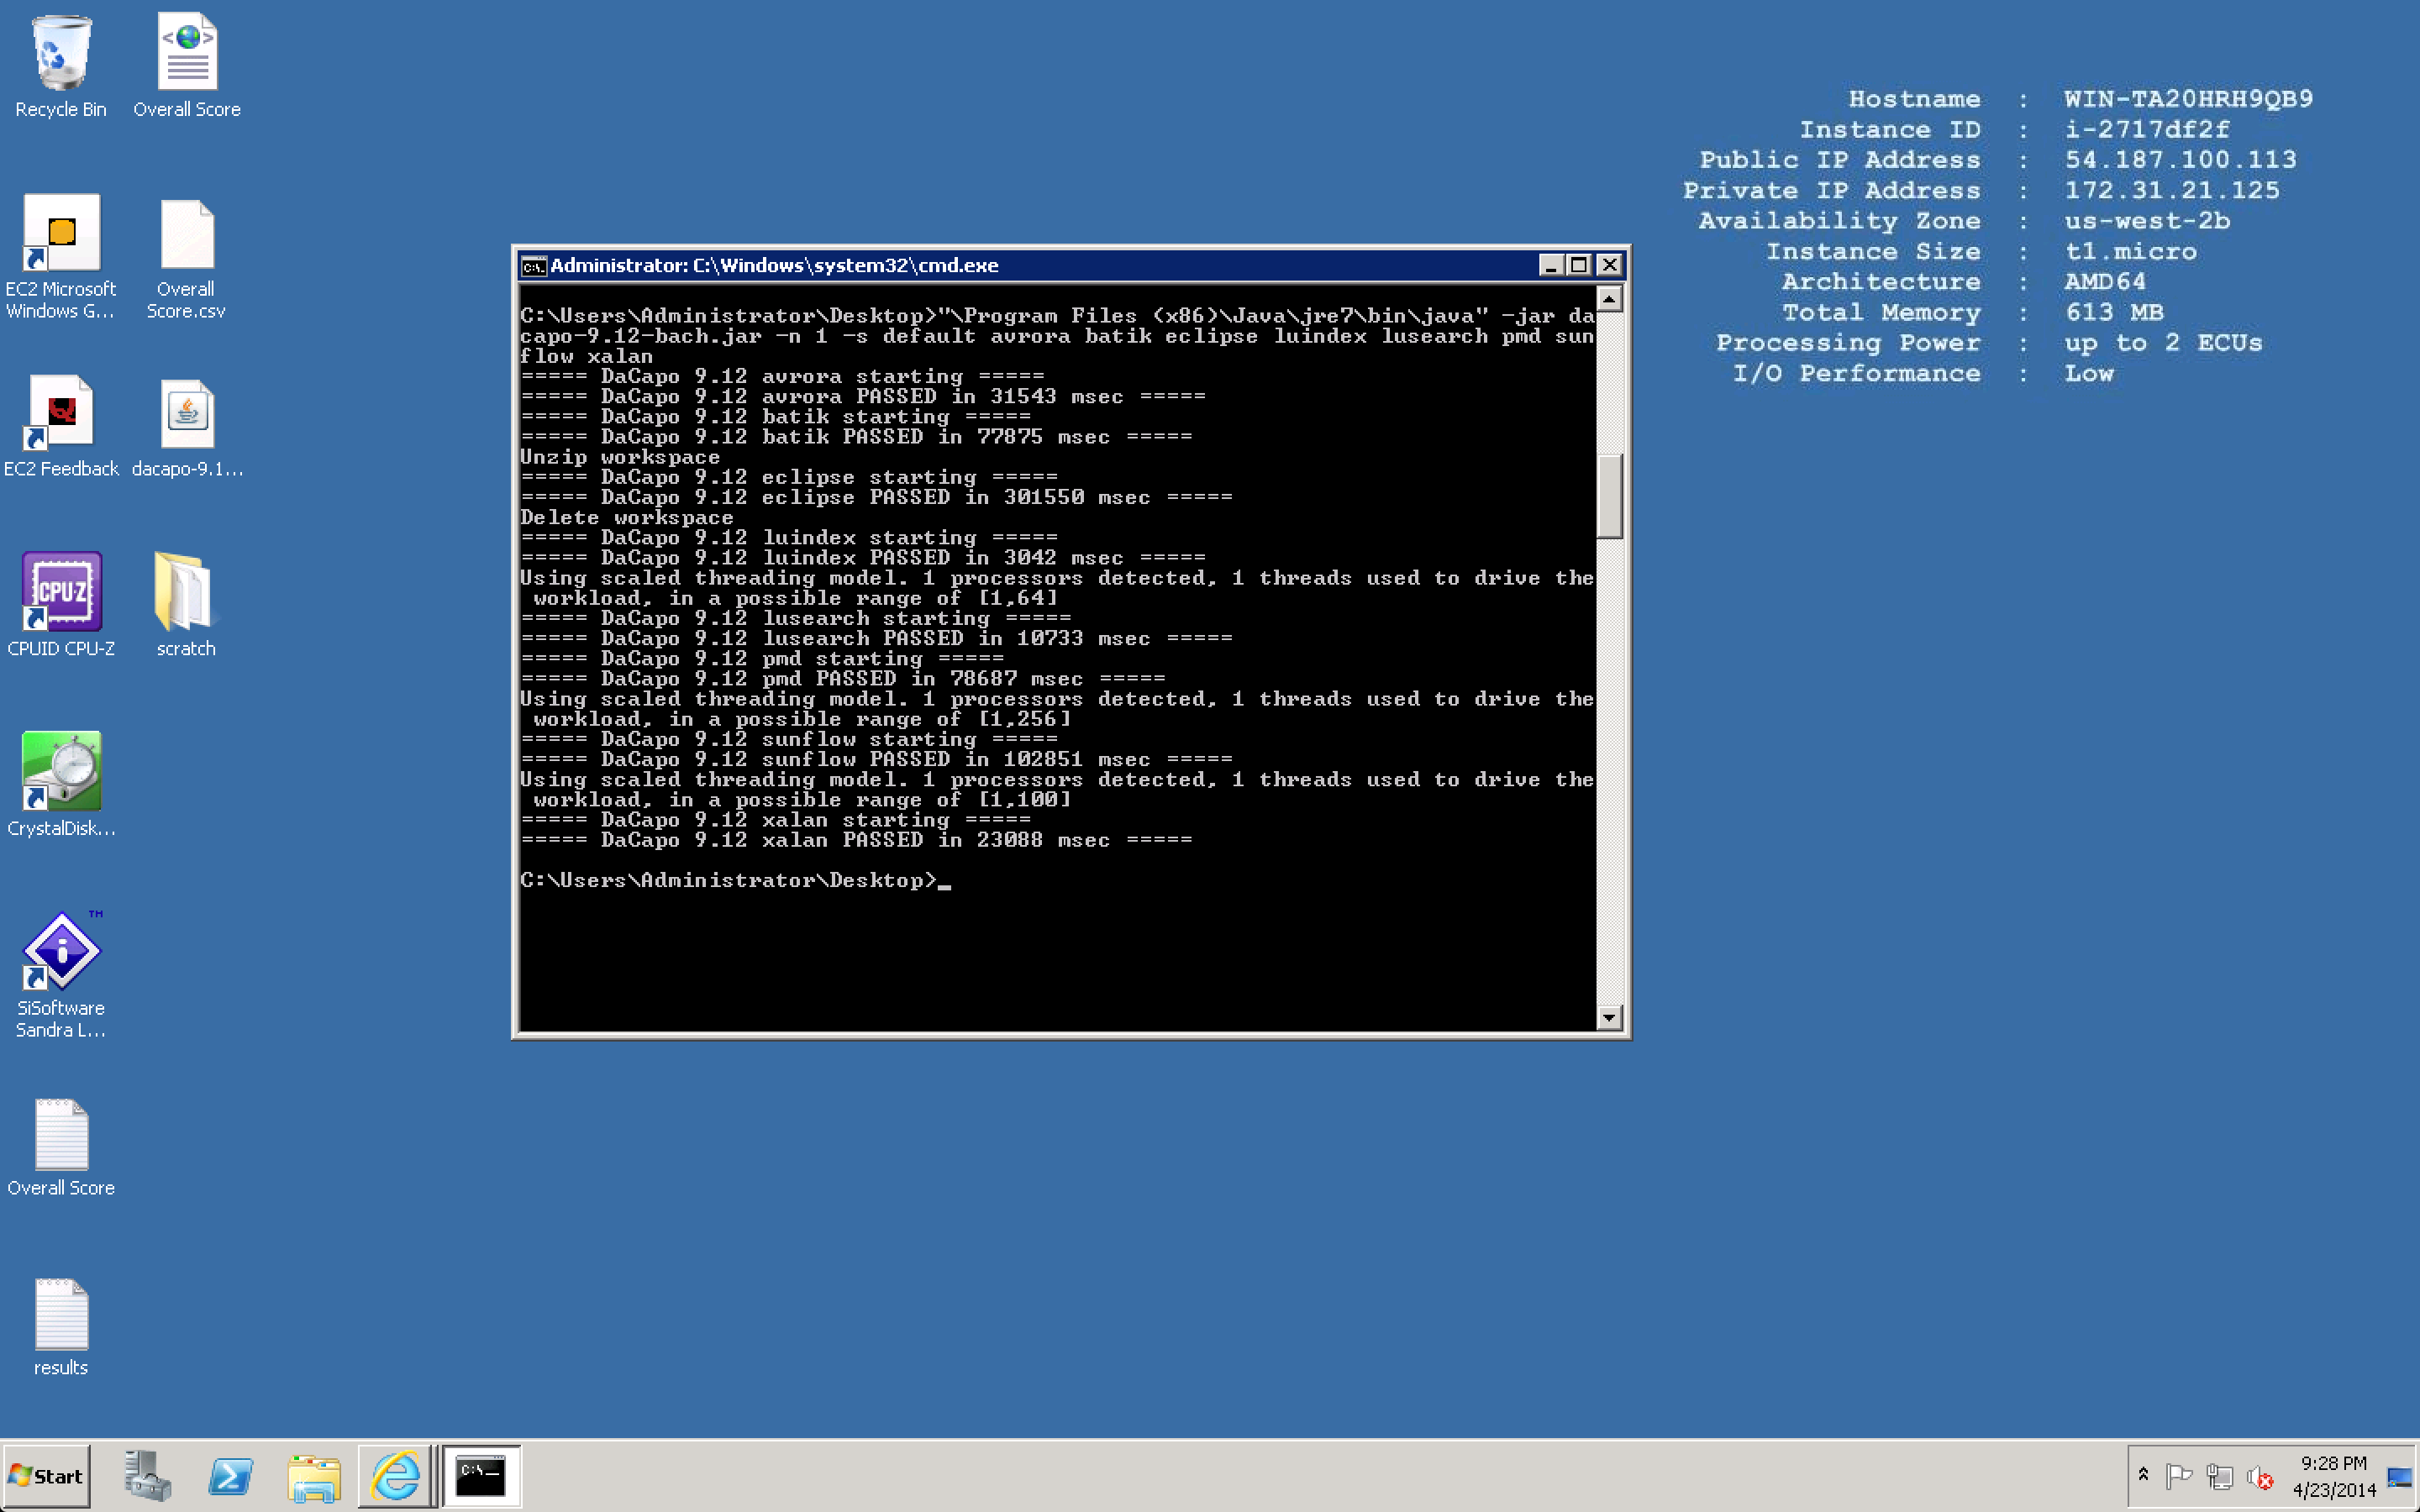Image resolution: width=2420 pixels, height=1512 pixels.
Task: Launch the CrystalDisk shortcut icon
Action: (x=61, y=771)
